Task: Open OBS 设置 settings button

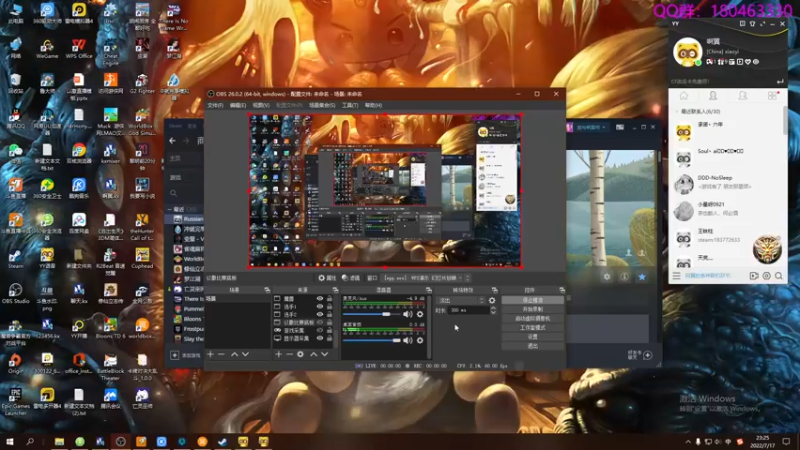Action: [x=533, y=337]
